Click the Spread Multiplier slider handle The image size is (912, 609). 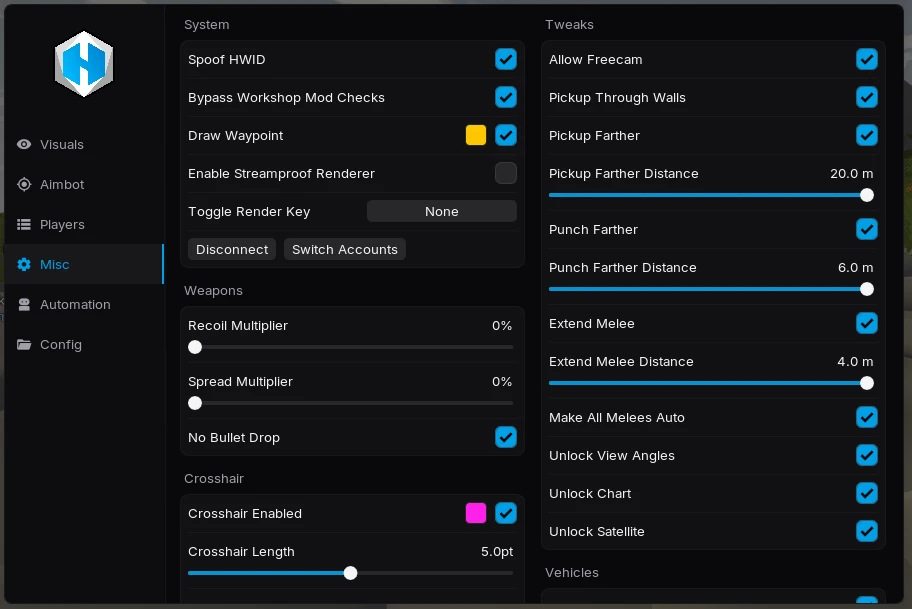[195, 403]
